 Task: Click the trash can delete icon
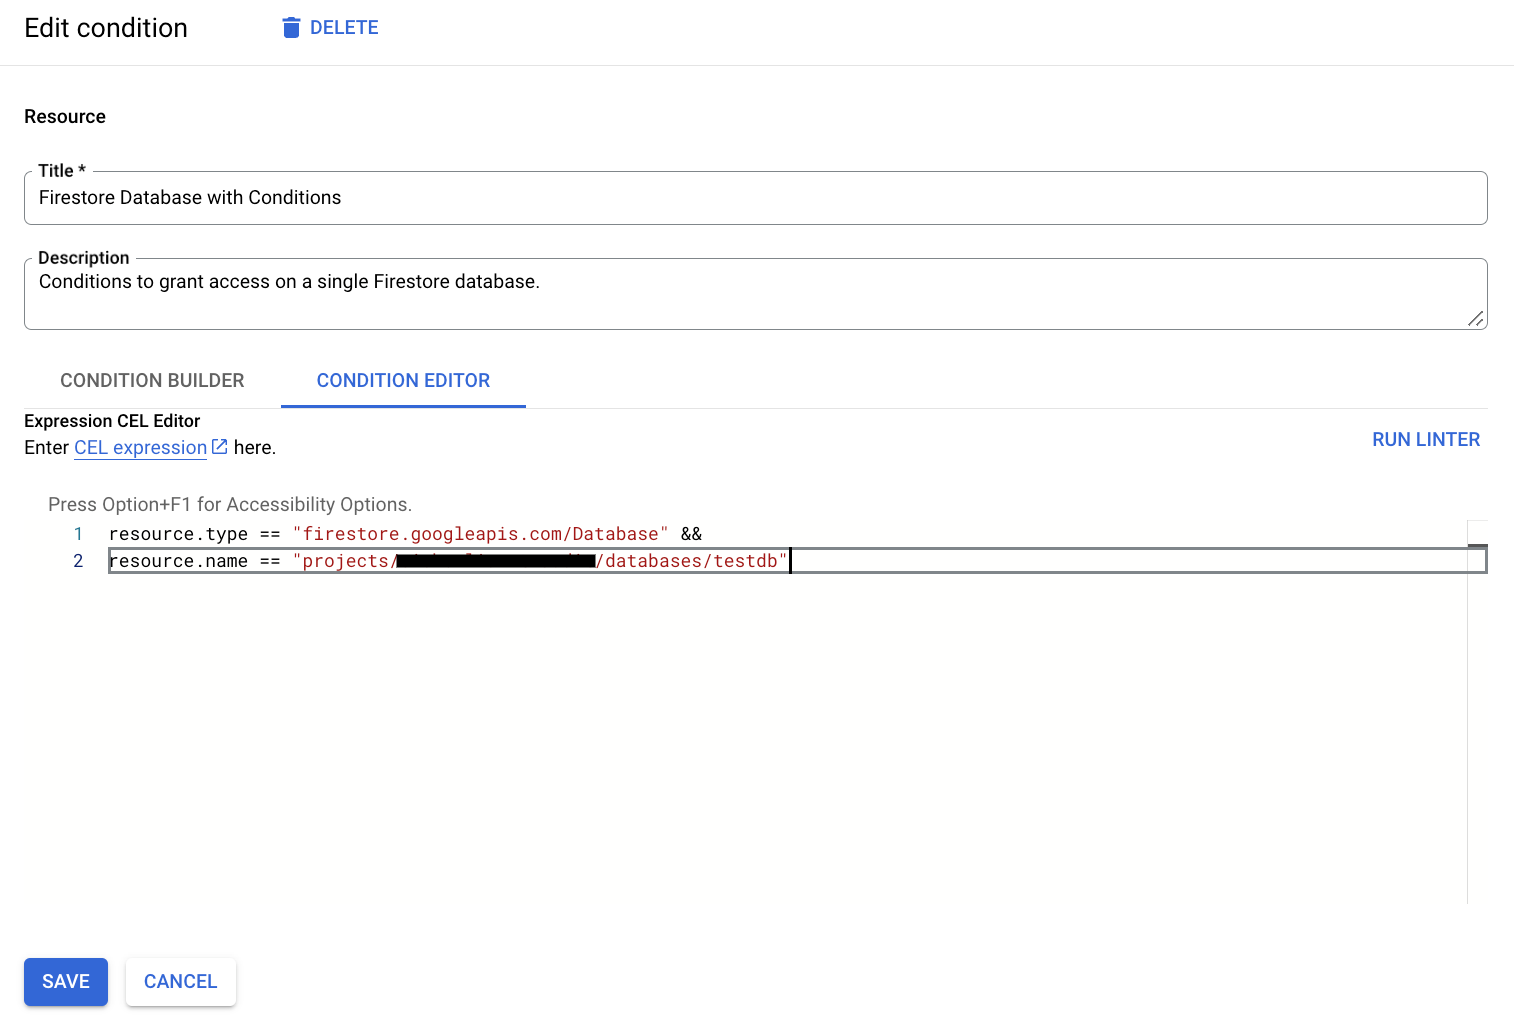(291, 28)
